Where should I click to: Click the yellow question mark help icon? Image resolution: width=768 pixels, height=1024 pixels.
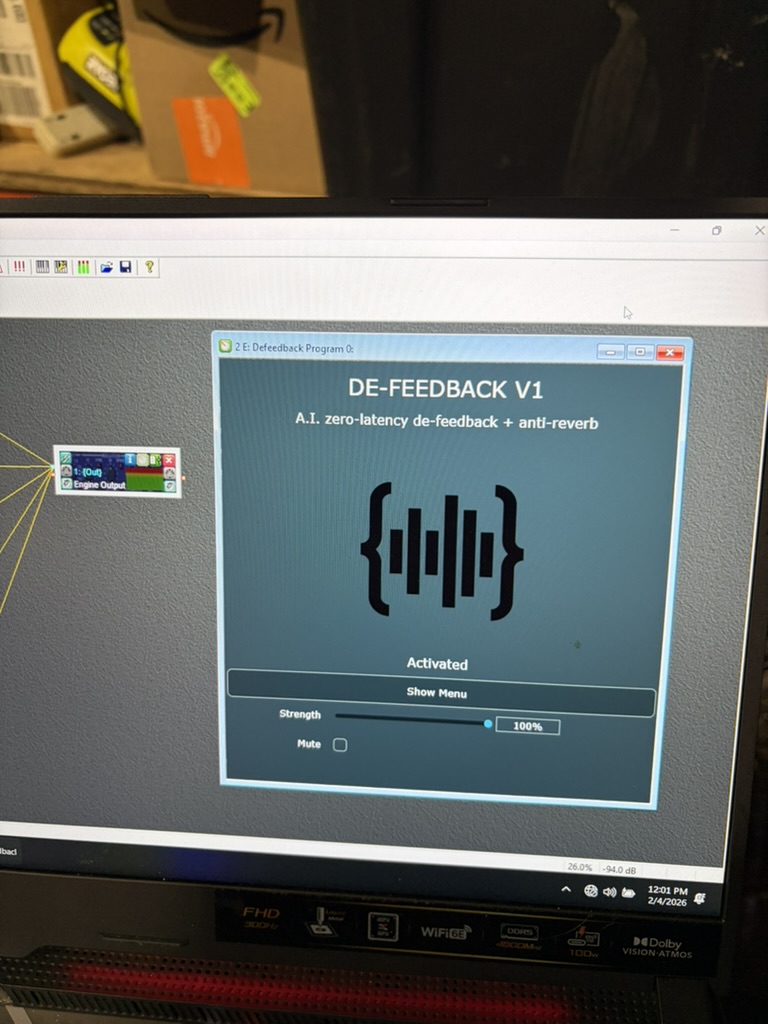pyautogui.click(x=149, y=266)
